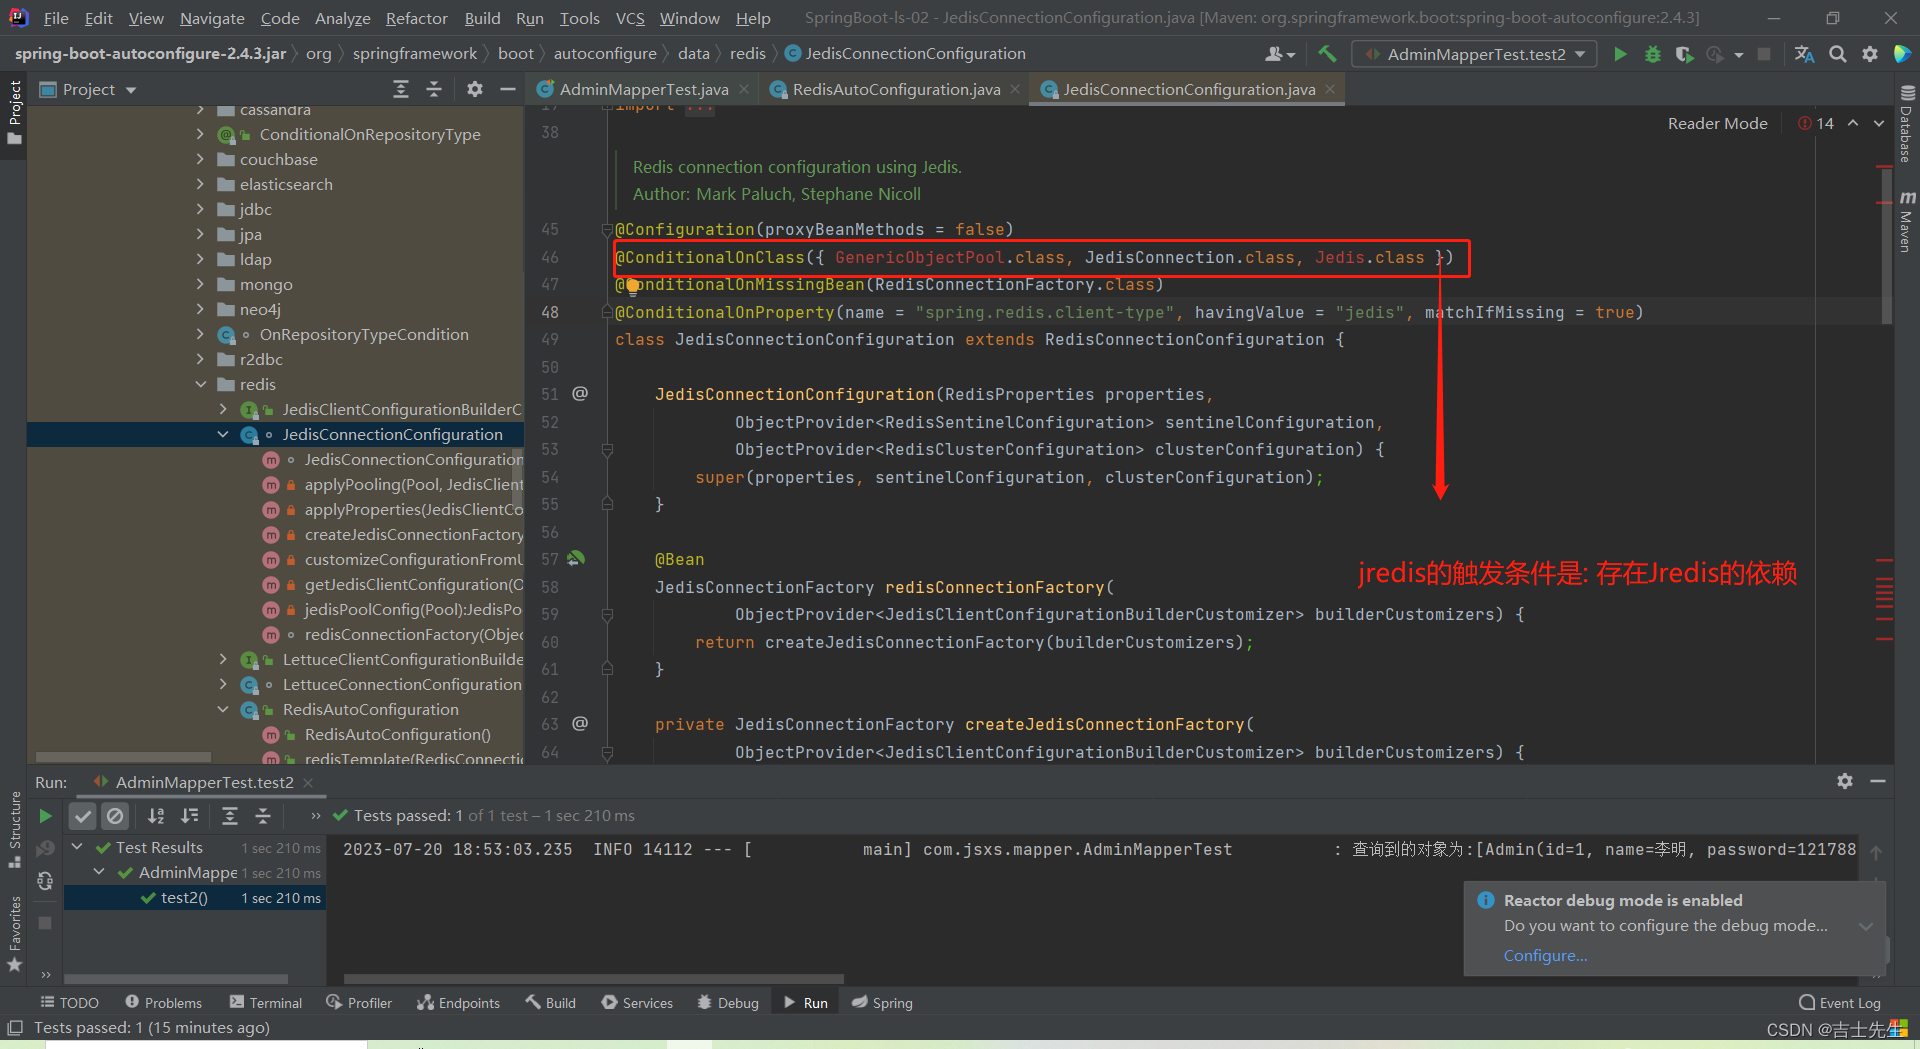The height and width of the screenshot is (1049, 1920).
Task: Switch to RedisAutoConfiguration.java tab
Action: [895, 90]
